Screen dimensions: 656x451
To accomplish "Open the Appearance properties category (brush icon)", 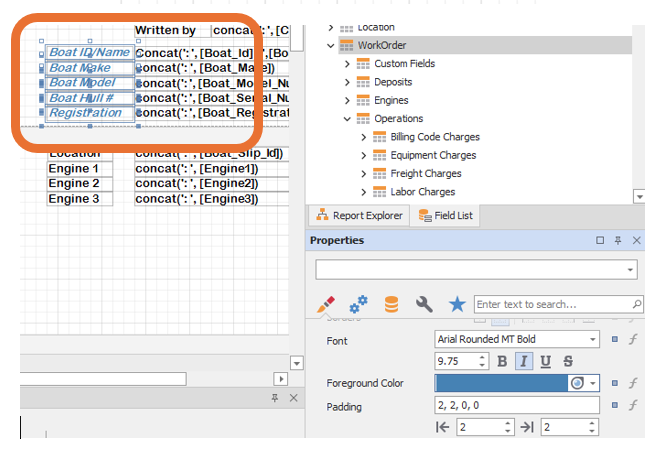I will 325,303.
